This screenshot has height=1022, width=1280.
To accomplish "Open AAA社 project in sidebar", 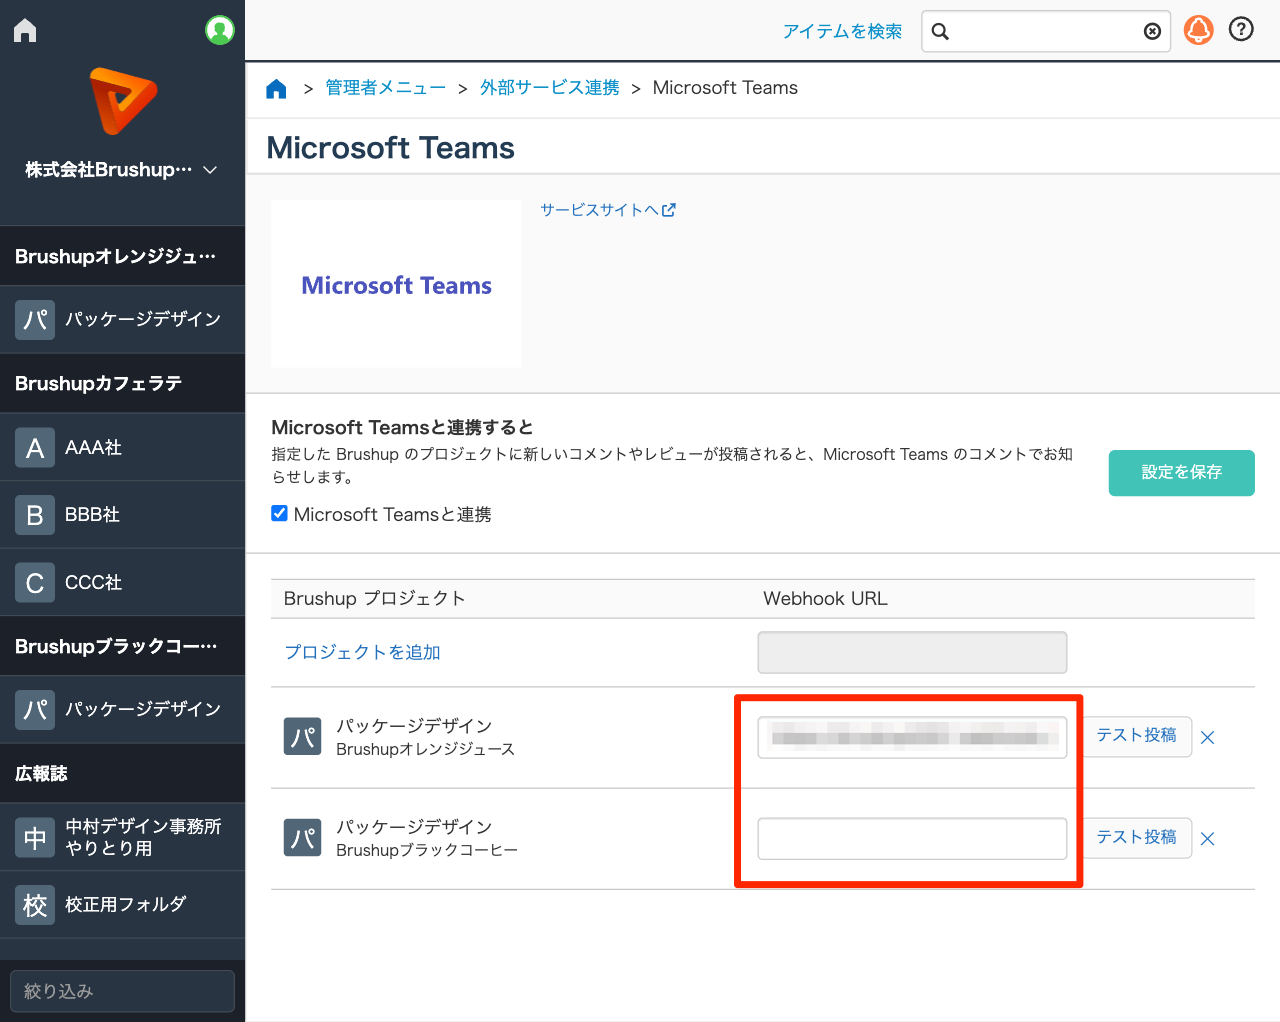I will [x=93, y=447].
